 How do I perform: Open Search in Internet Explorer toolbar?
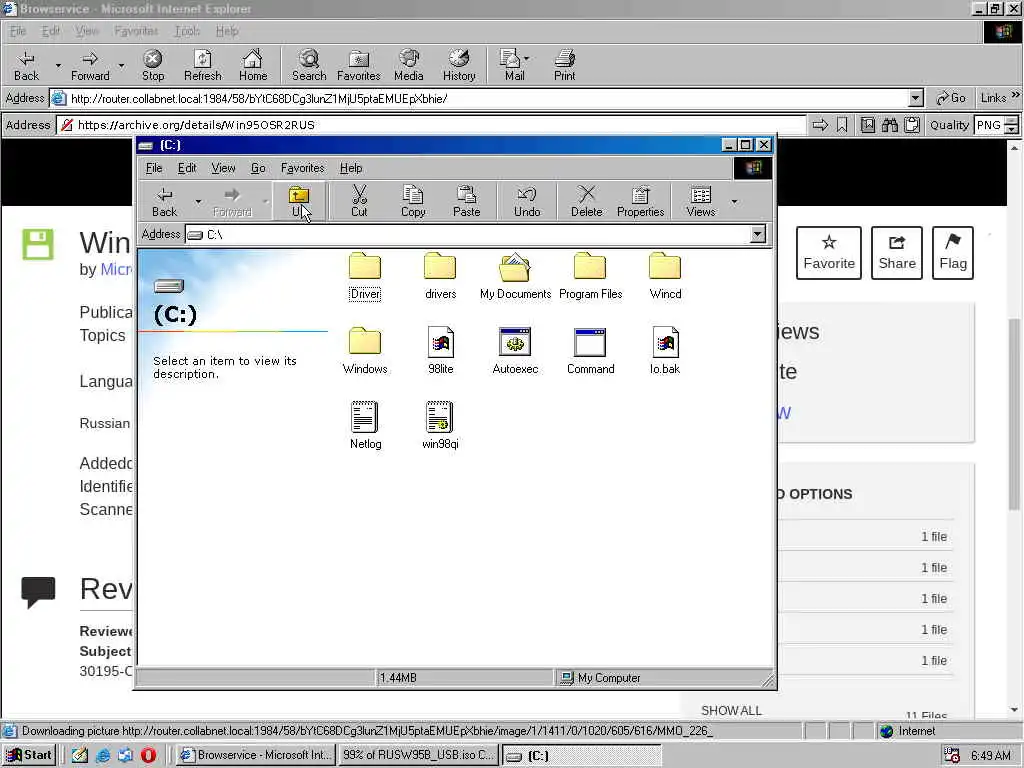(x=309, y=65)
